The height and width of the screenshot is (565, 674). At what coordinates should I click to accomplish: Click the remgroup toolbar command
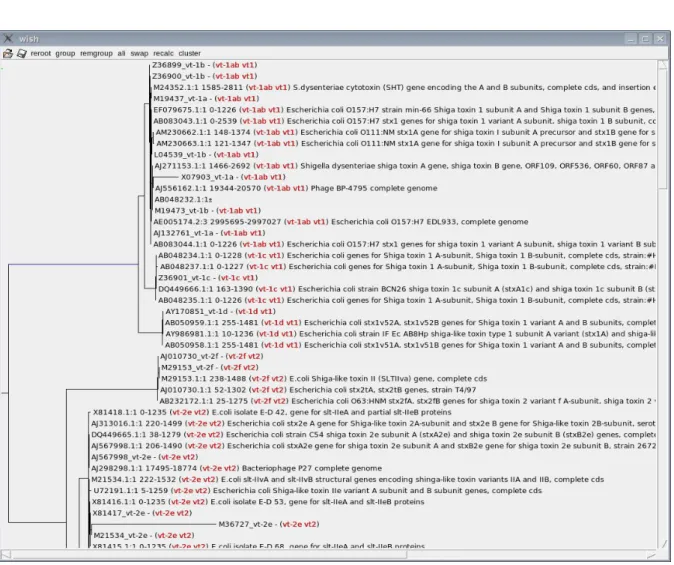96,53
